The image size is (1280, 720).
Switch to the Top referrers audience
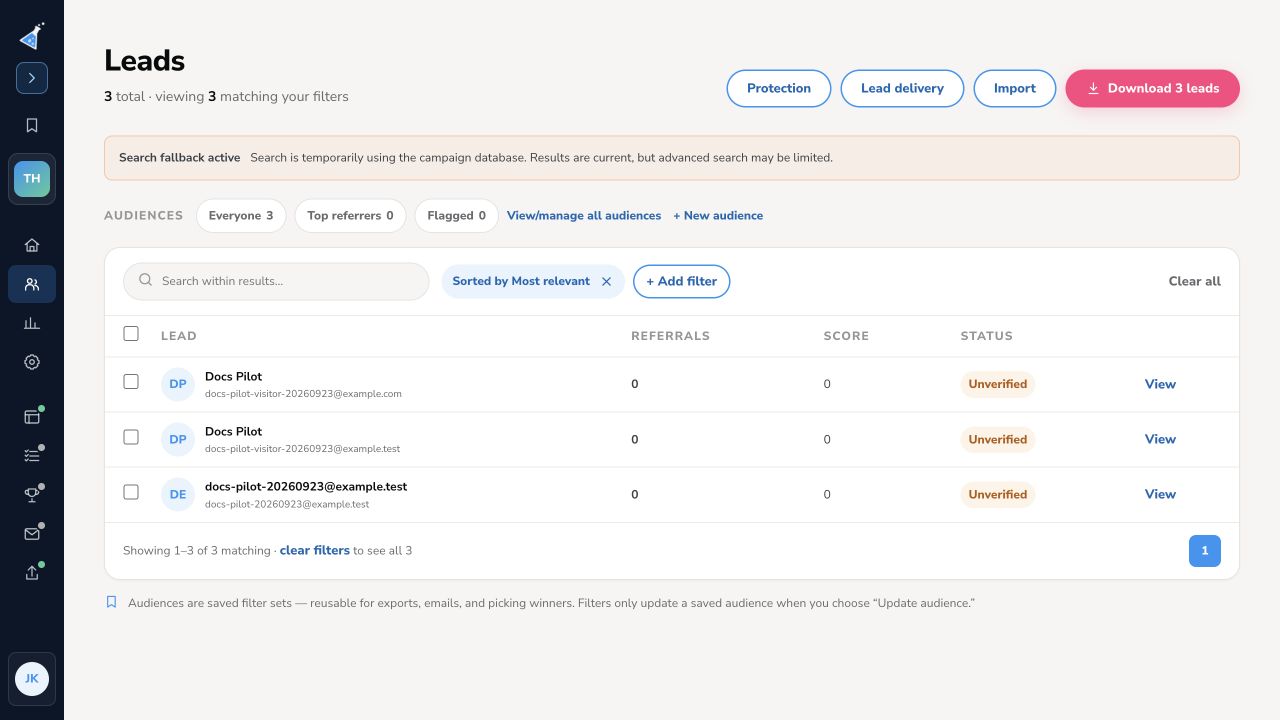[x=350, y=216]
